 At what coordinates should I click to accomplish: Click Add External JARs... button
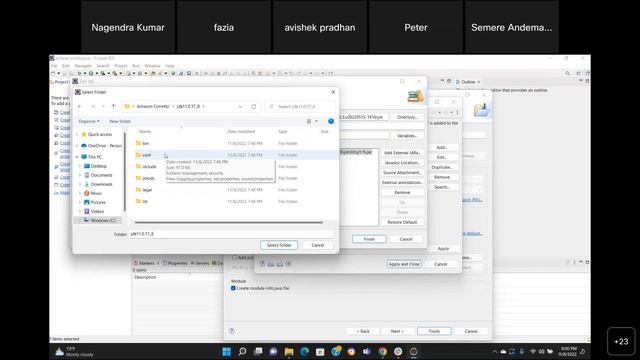(402, 153)
